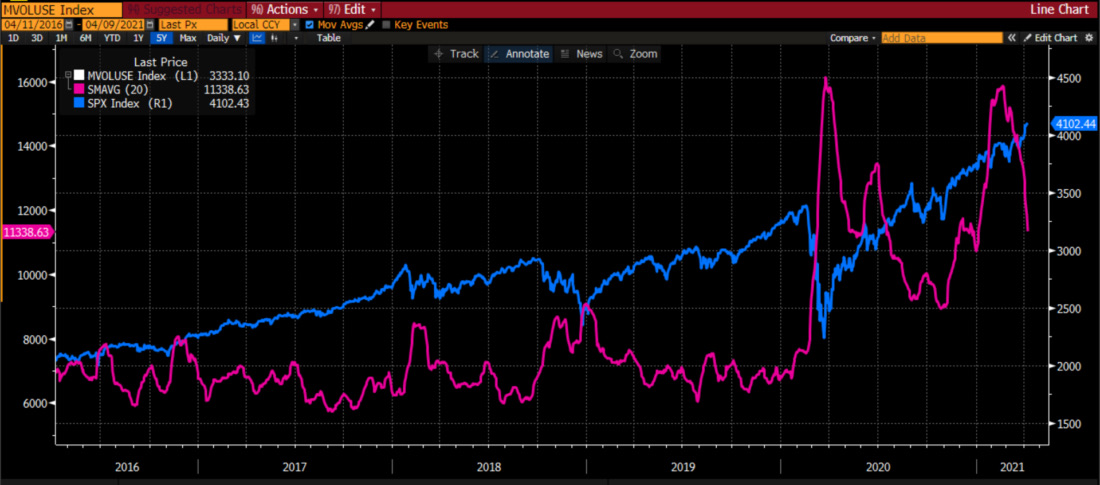Open the Actions menu
The width and height of the screenshot is (1100, 485).
pyautogui.click(x=285, y=9)
